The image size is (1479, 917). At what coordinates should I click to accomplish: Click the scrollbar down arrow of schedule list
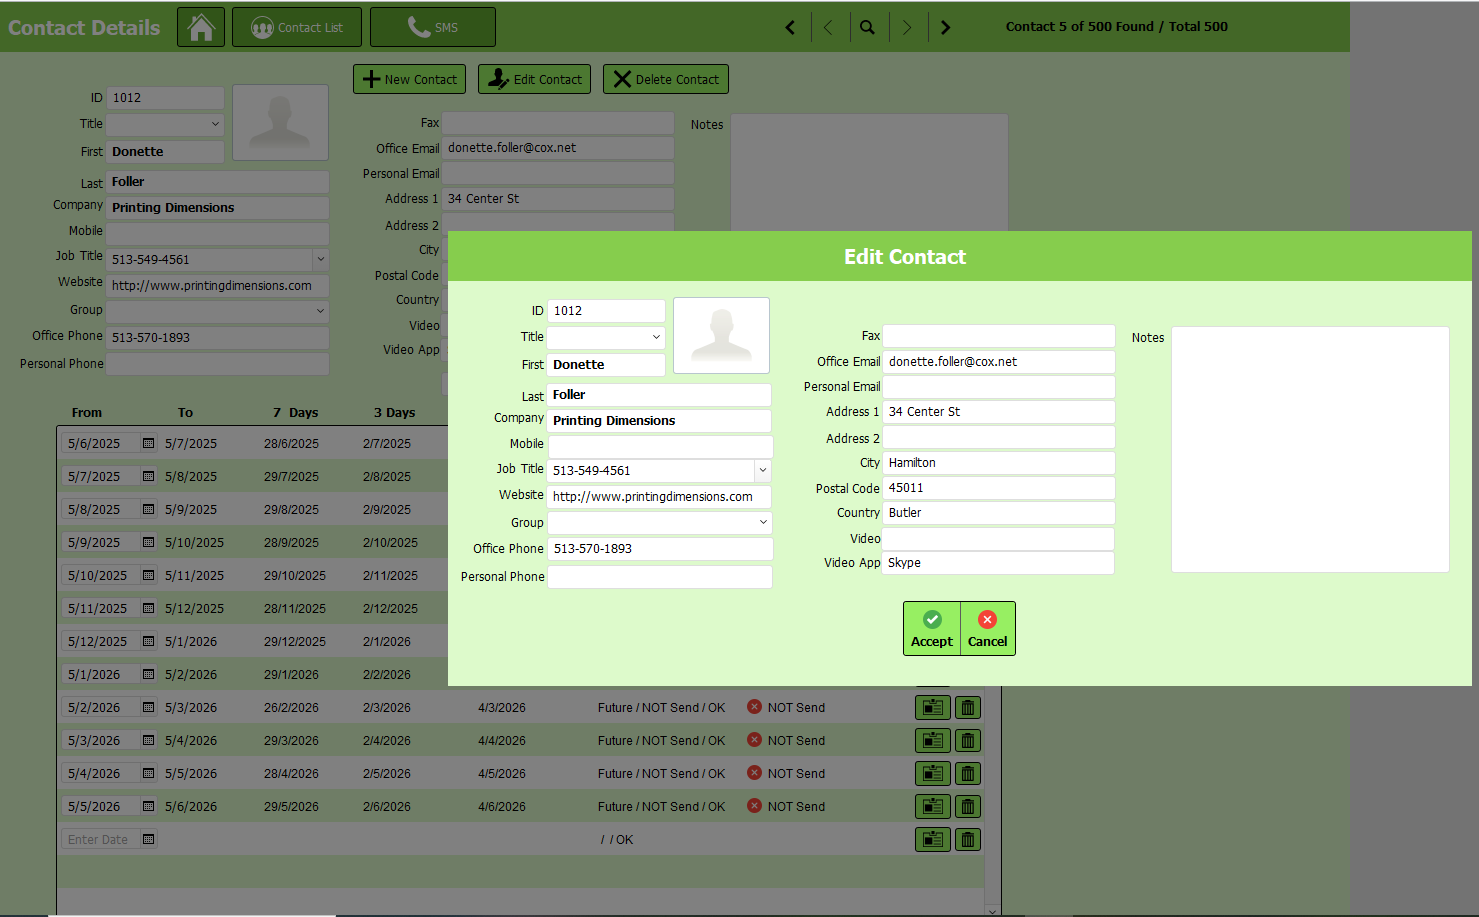tap(992, 911)
